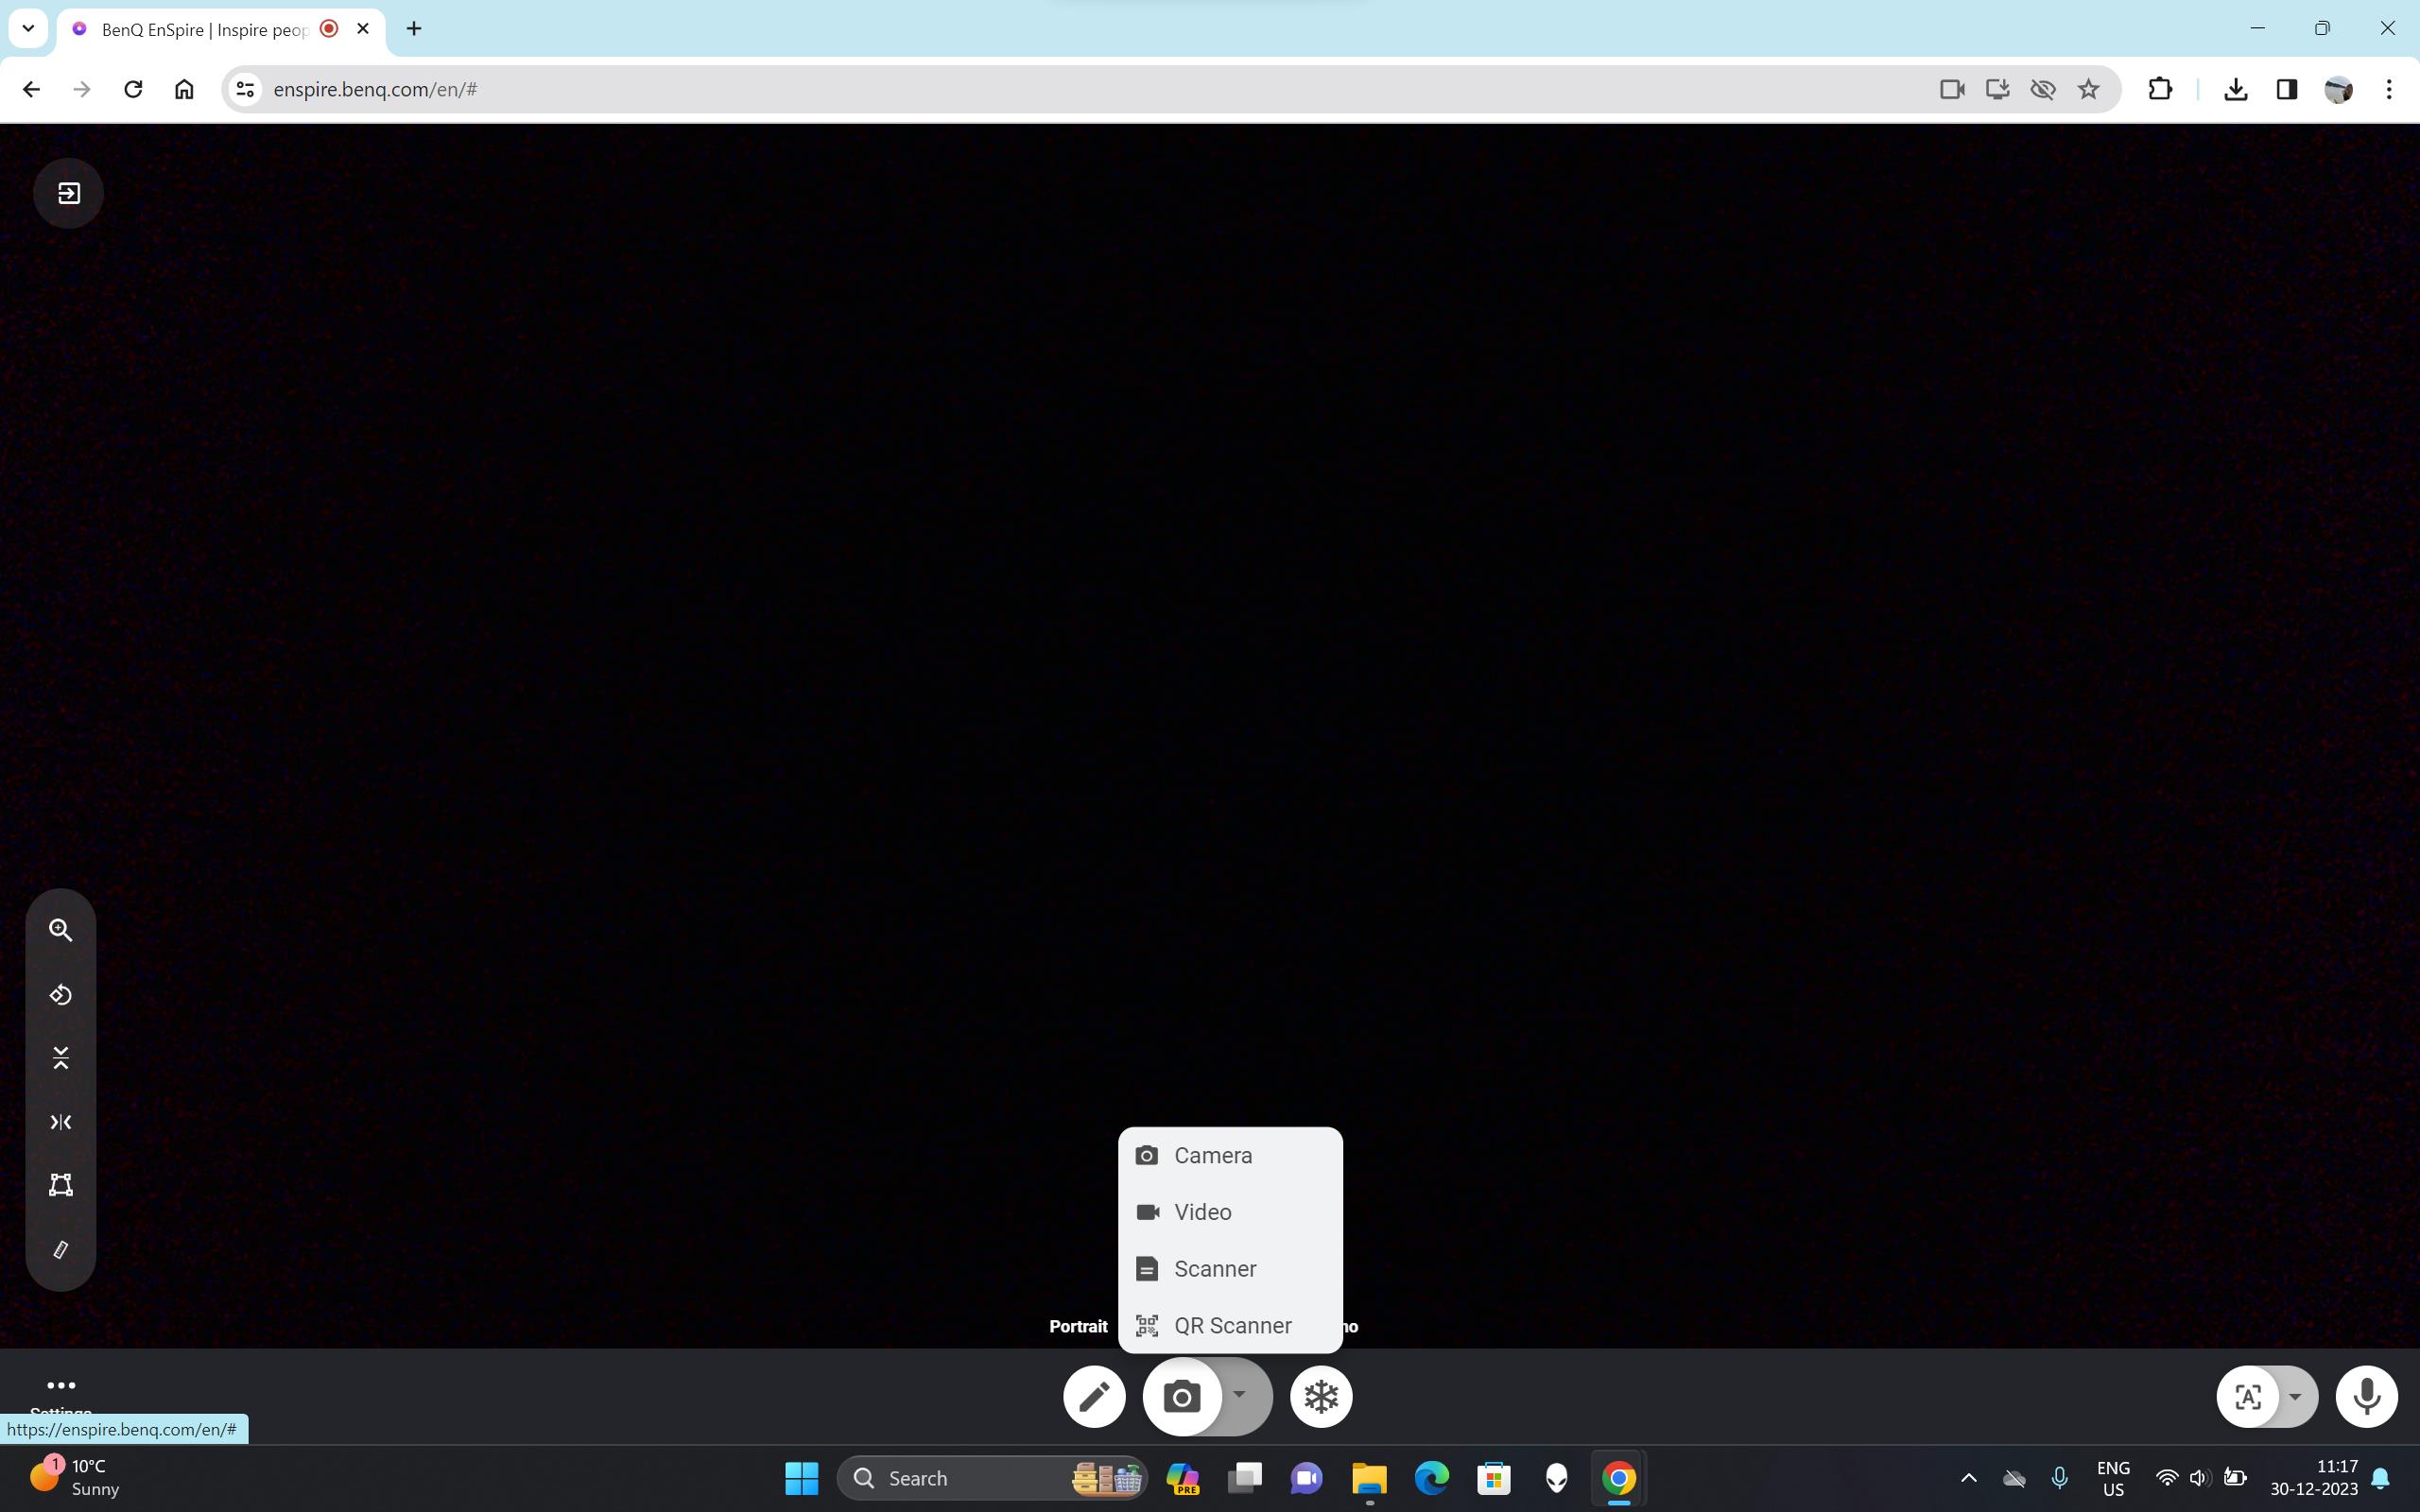Open the Settings three-dot button
The height and width of the screenshot is (1512, 2420).
point(61,1385)
